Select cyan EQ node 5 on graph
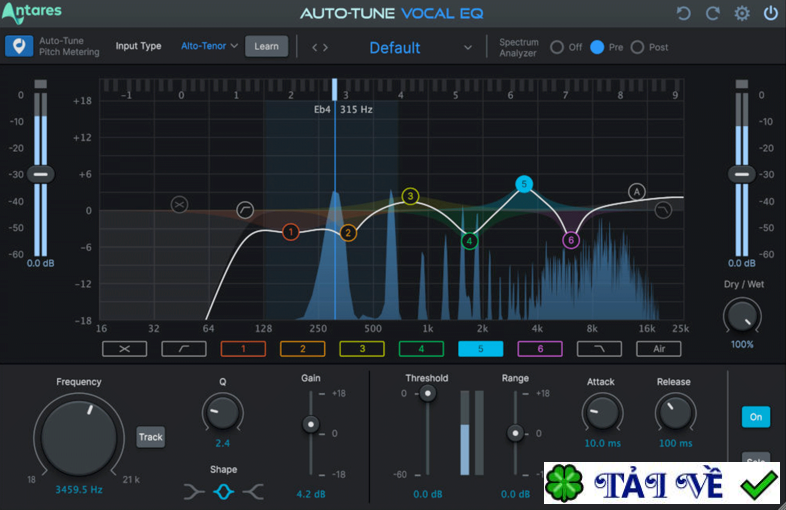This screenshot has width=786, height=510. (x=524, y=184)
